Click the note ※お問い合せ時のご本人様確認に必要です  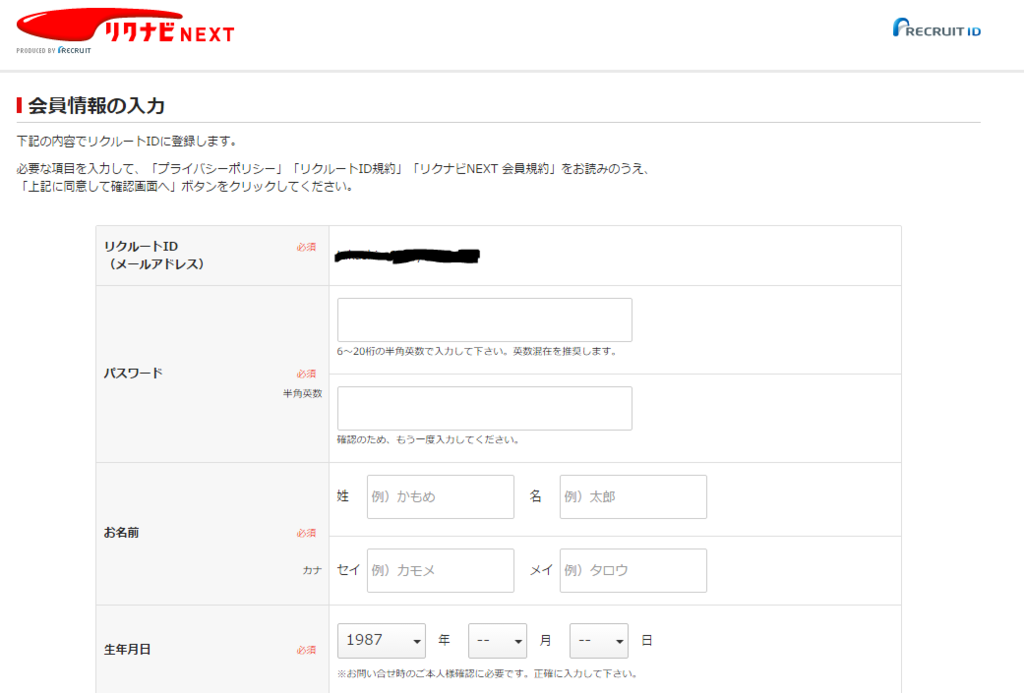pyautogui.click(x=433, y=673)
